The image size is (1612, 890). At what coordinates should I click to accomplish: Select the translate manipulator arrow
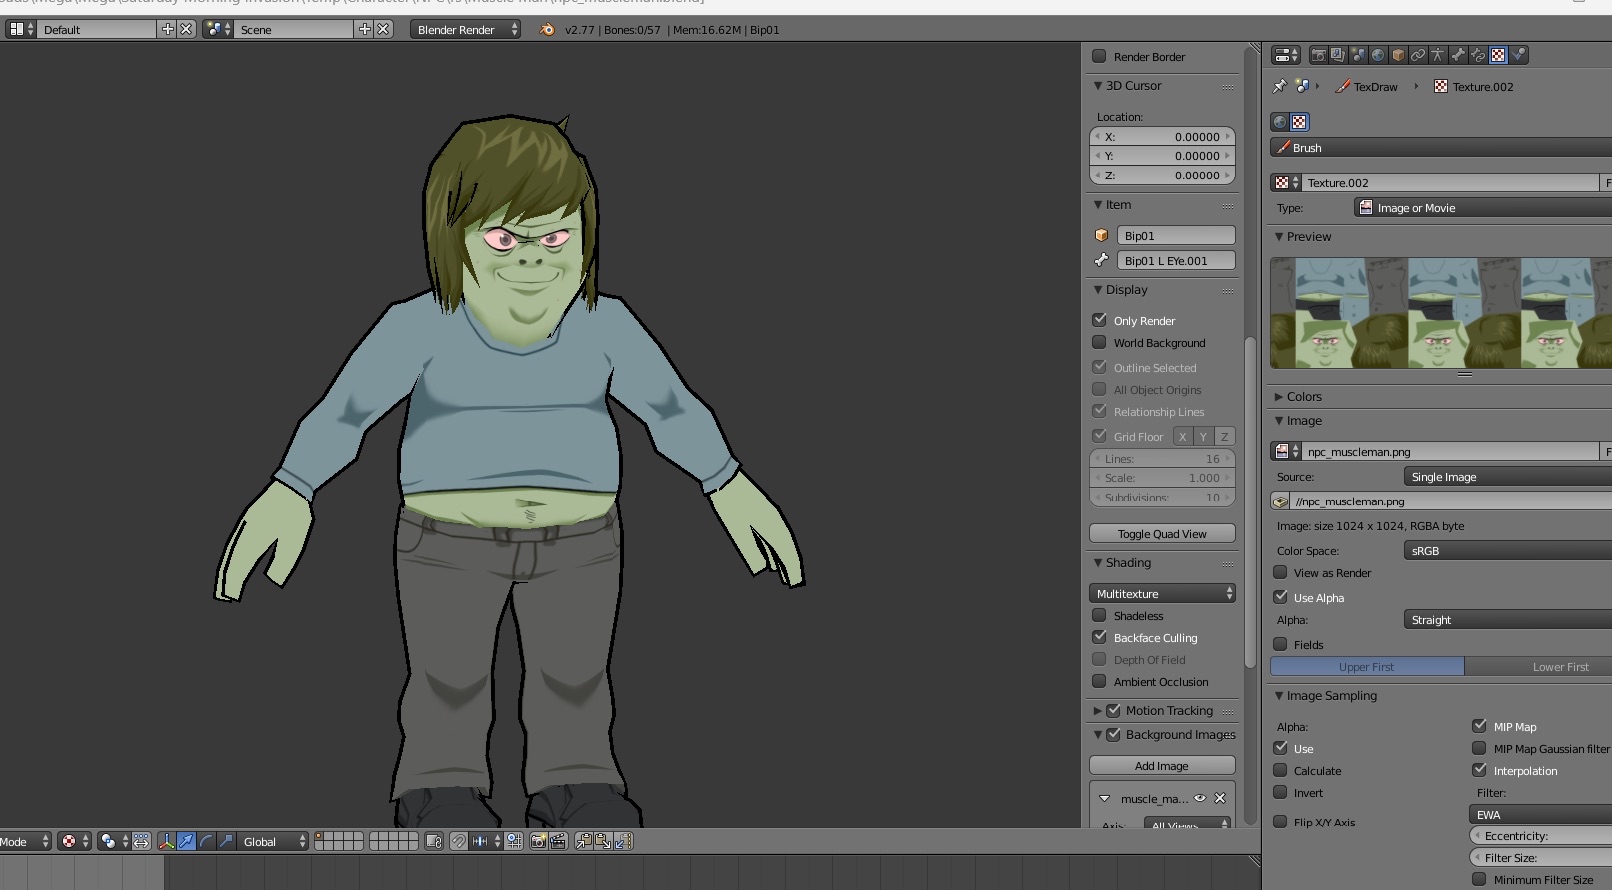click(x=186, y=842)
